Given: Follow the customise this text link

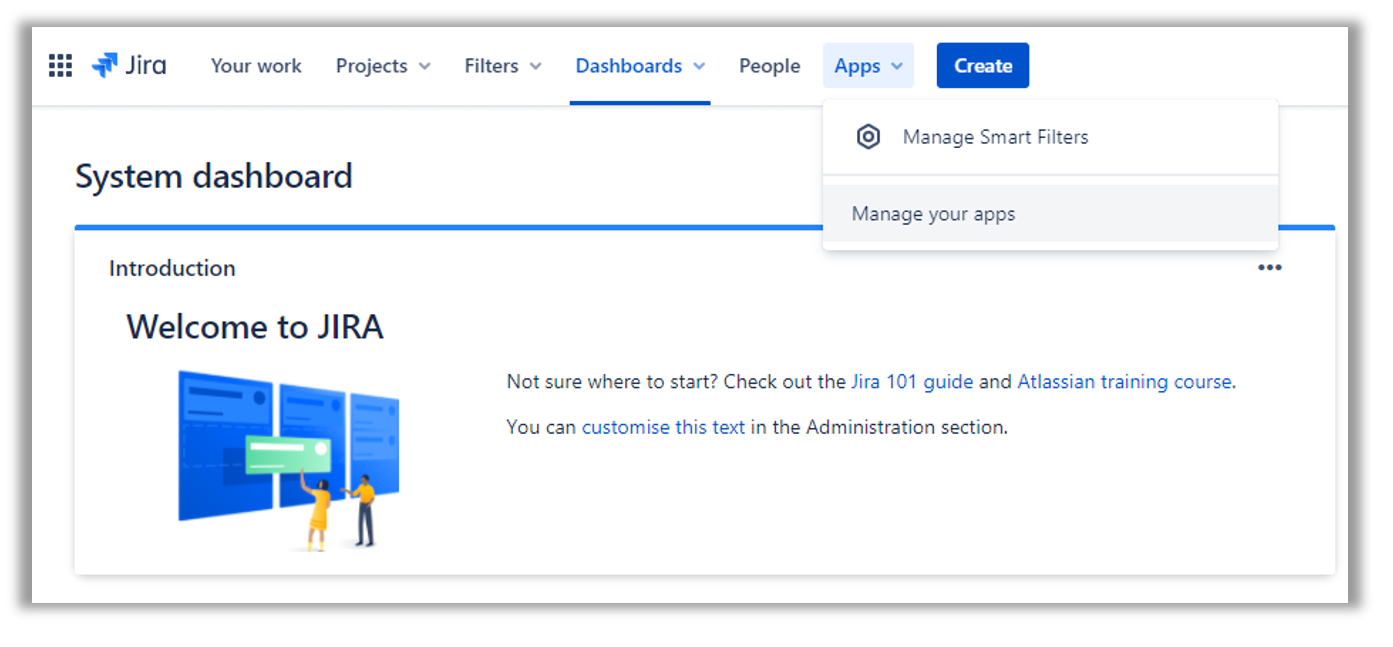Looking at the screenshot, I should 663,427.
